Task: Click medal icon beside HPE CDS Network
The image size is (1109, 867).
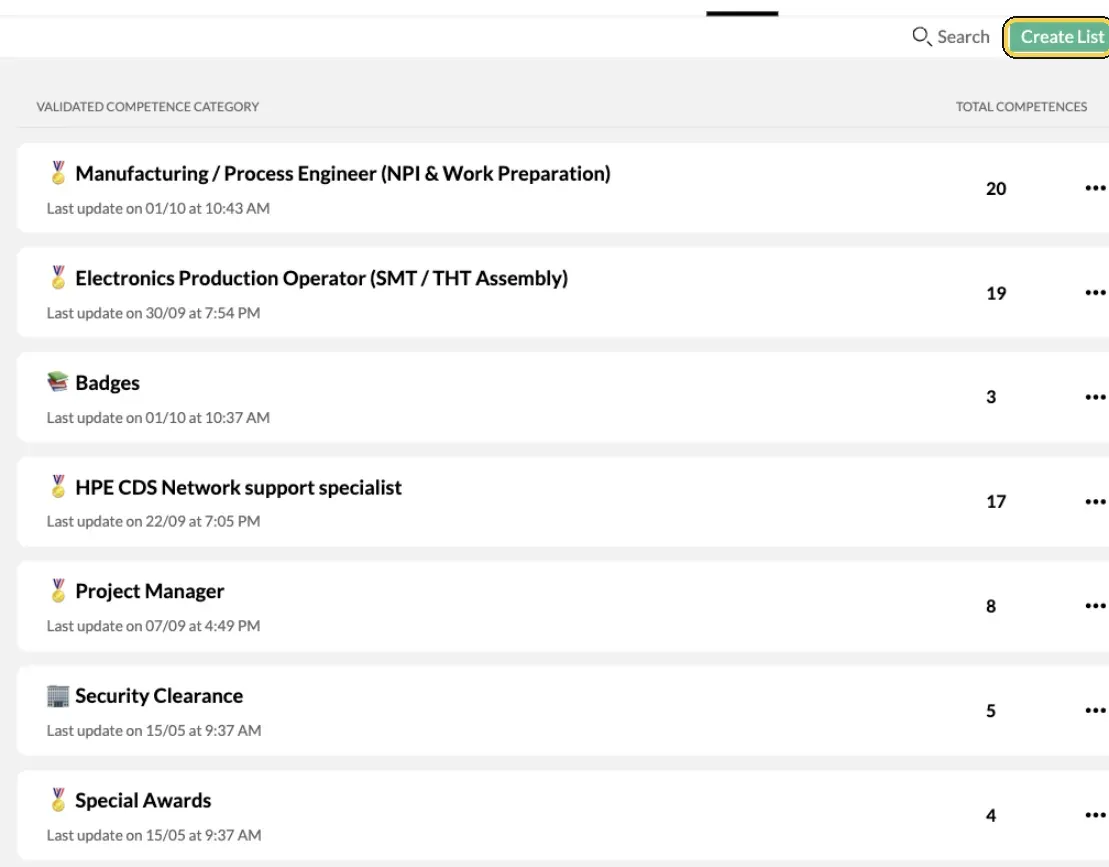Action: (58, 487)
